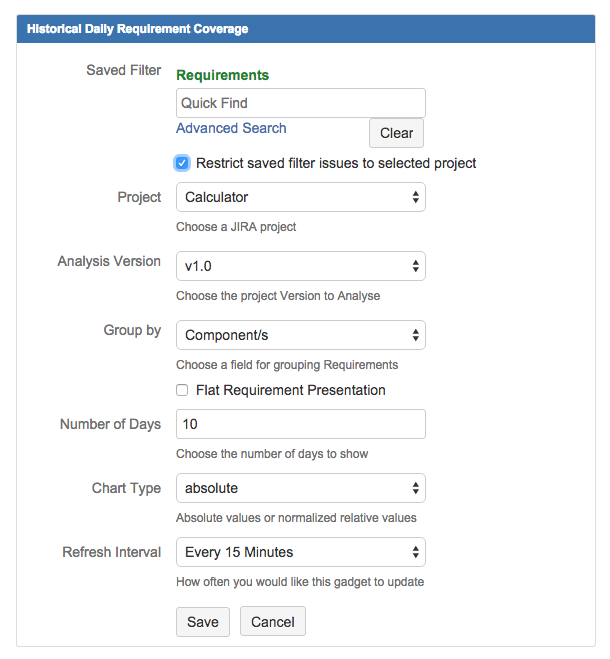Viewport: 610px width, 659px height.
Task: Open the Advanced Search link
Action: pyautogui.click(x=231, y=128)
